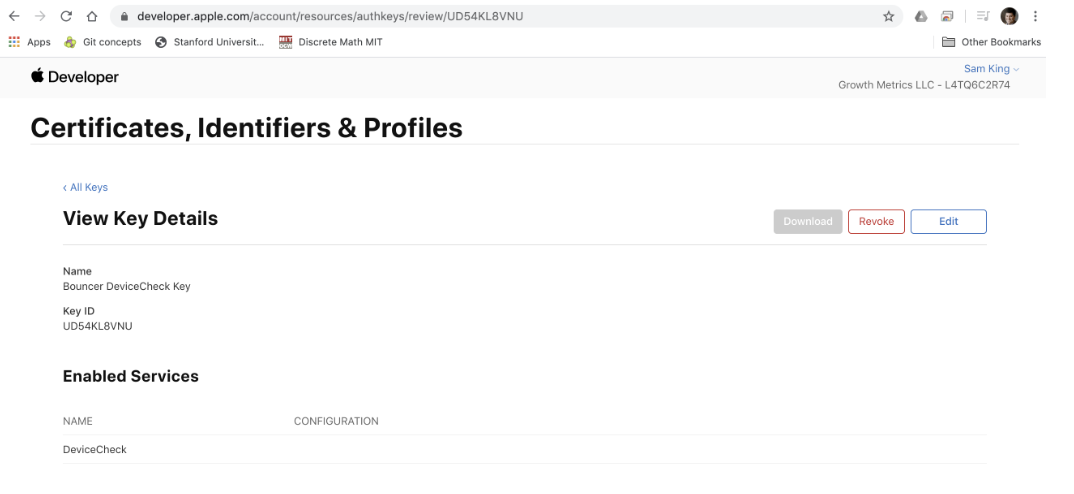Click the Apple Developer logo

point(75,77)
